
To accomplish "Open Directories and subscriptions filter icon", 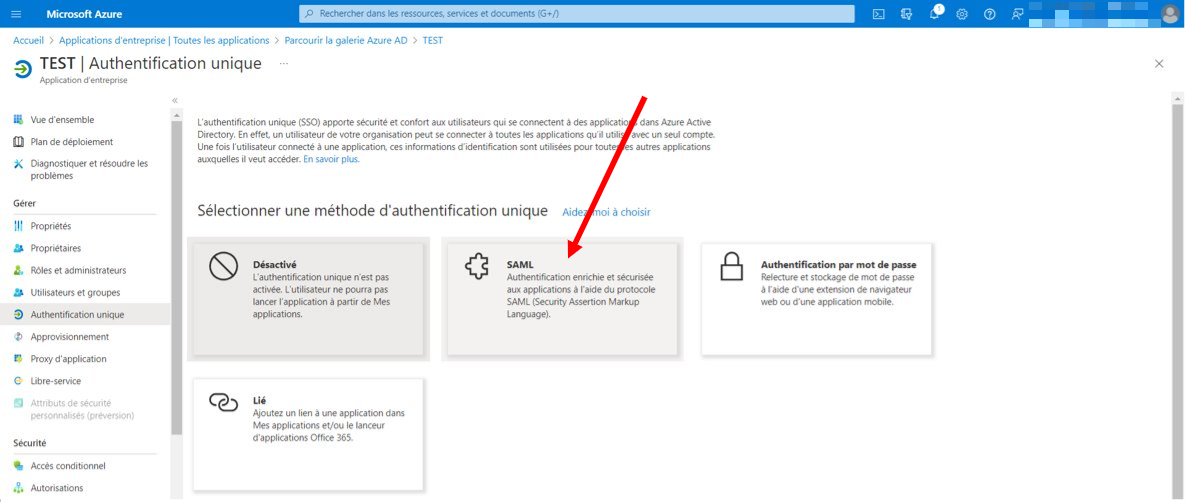I will (907, 14).
